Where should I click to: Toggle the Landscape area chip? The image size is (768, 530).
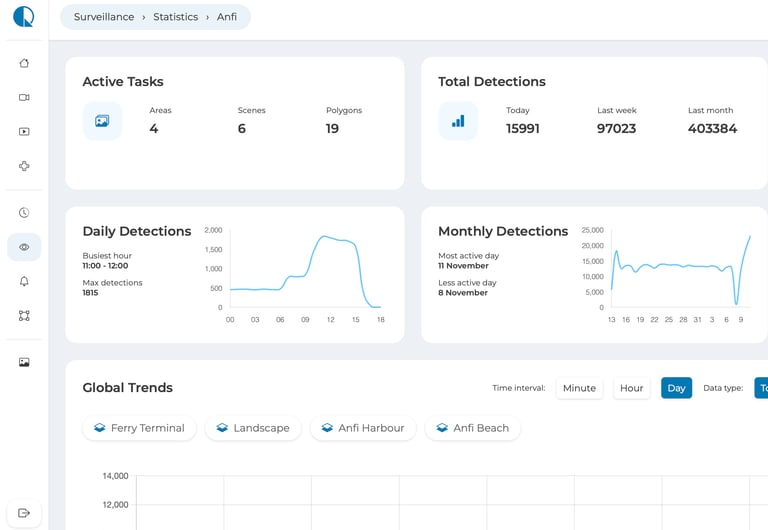tap(253, 428)
